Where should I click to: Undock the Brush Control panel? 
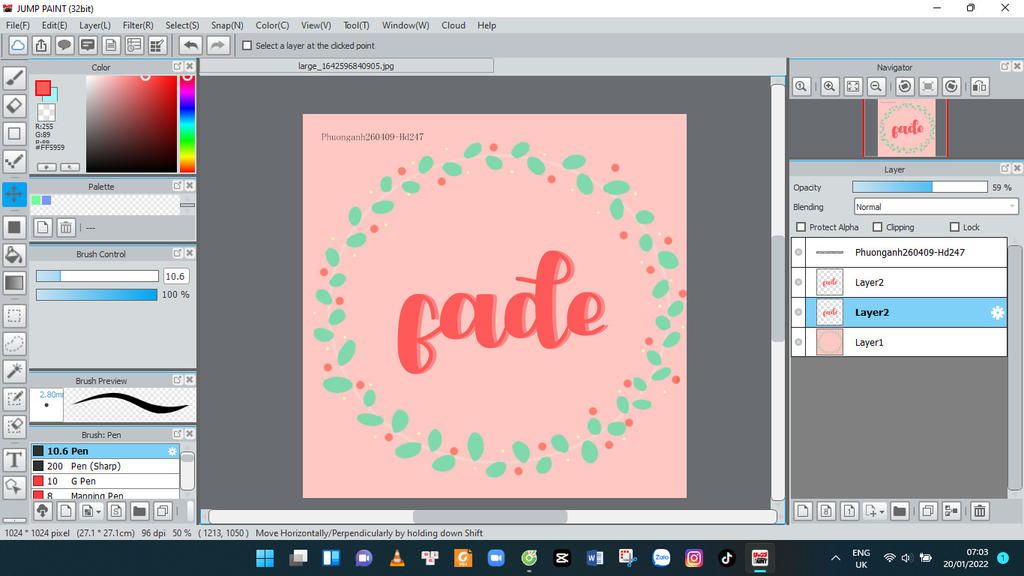[177, 253]
